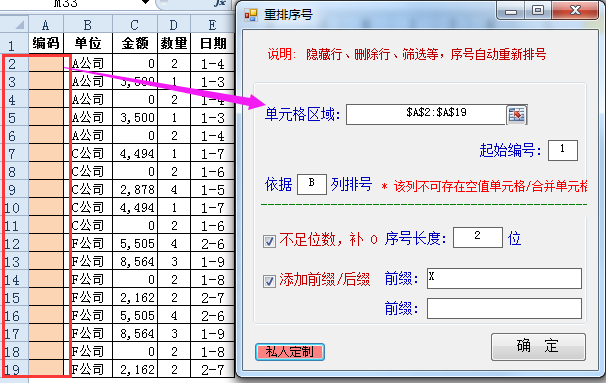
Task: Click the quantity 4 in row 9
Action: (174, 189)
